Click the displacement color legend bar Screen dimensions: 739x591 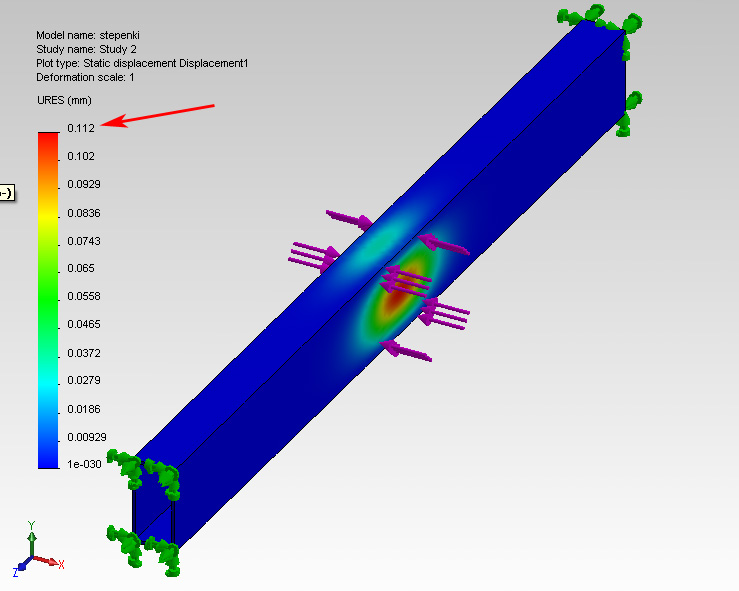48,301
